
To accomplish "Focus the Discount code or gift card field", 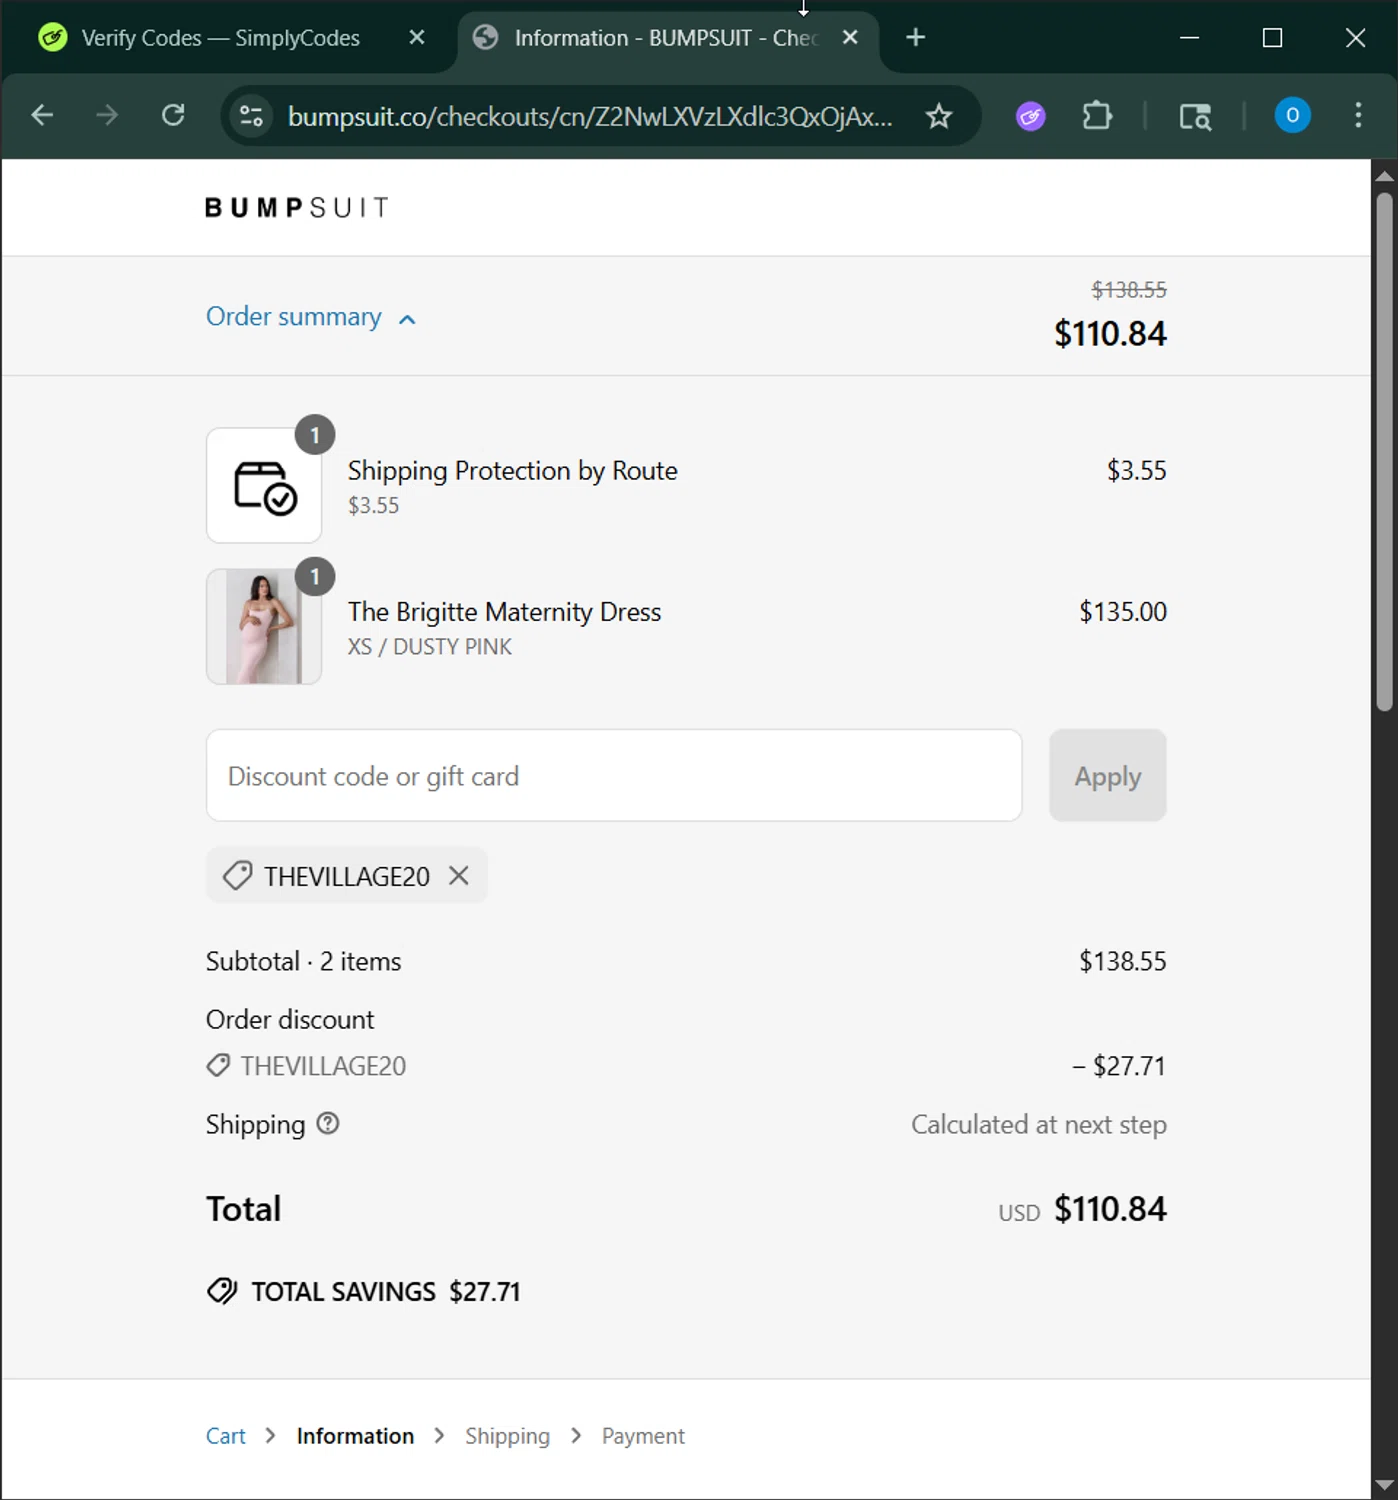I will [x=614, y=776].
